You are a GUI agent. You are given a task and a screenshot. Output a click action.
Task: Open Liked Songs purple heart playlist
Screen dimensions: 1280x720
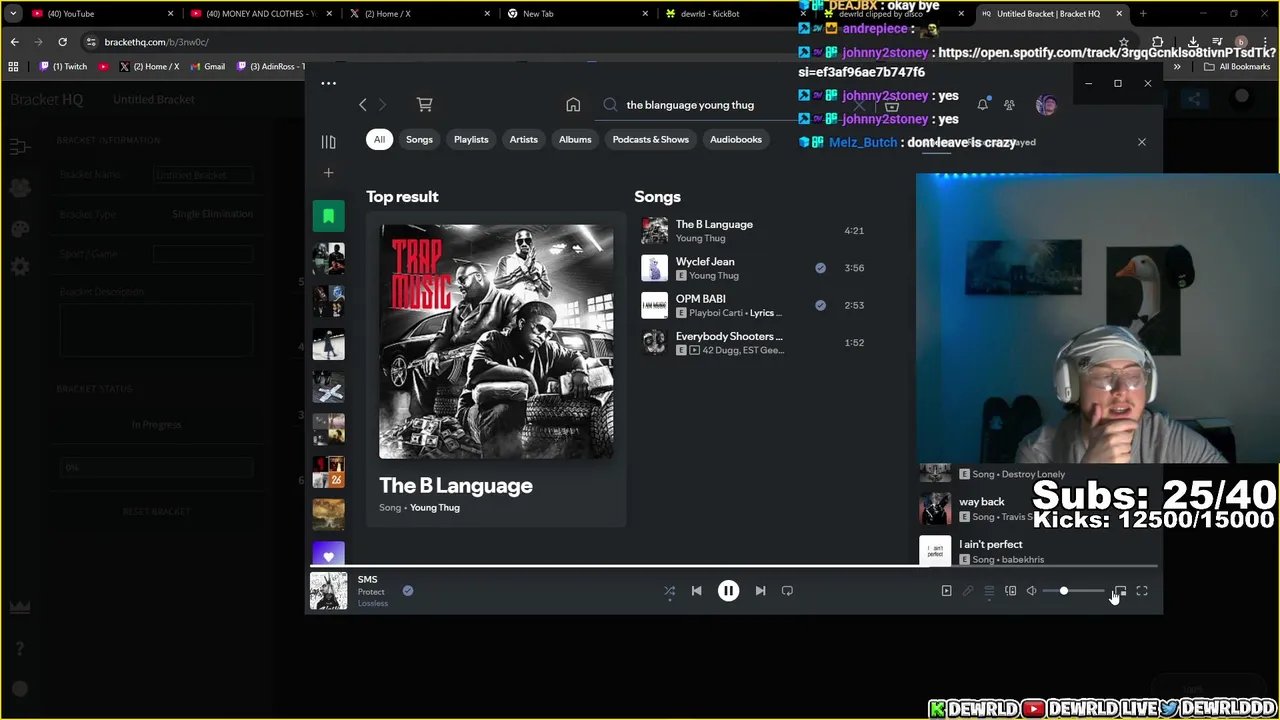[328, 555]
